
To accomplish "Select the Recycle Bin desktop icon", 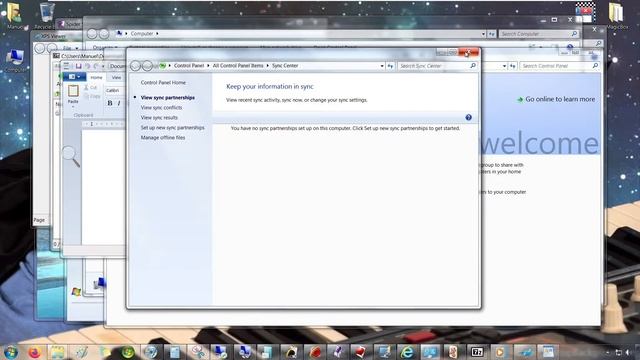I will coord(46,16).
